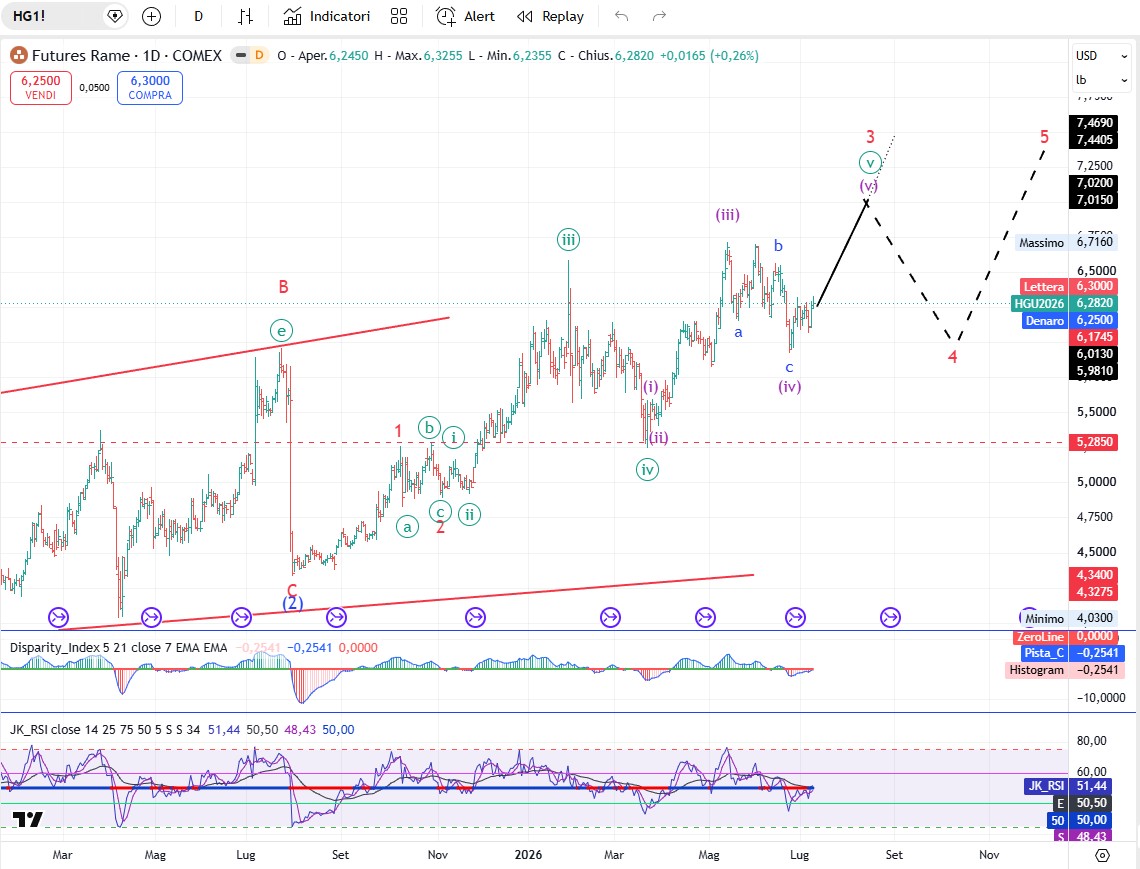The width and height of the screenshot is (1140, 869).
Task: Redo the last chart action
Action: (x=659, y=16)
